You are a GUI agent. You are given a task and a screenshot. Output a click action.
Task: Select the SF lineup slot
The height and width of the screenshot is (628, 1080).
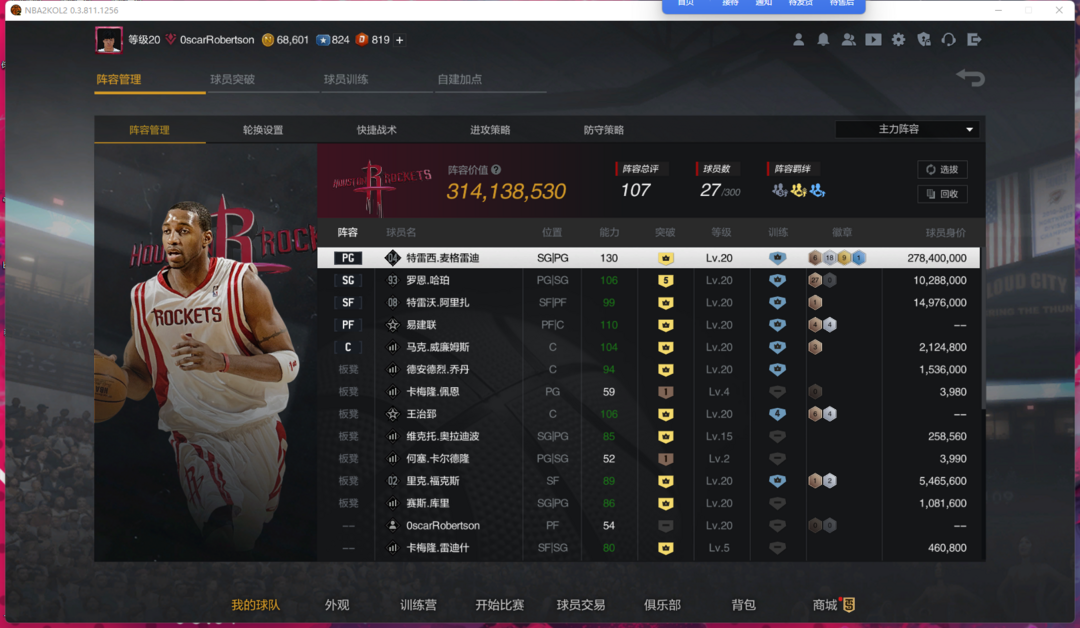348,302
